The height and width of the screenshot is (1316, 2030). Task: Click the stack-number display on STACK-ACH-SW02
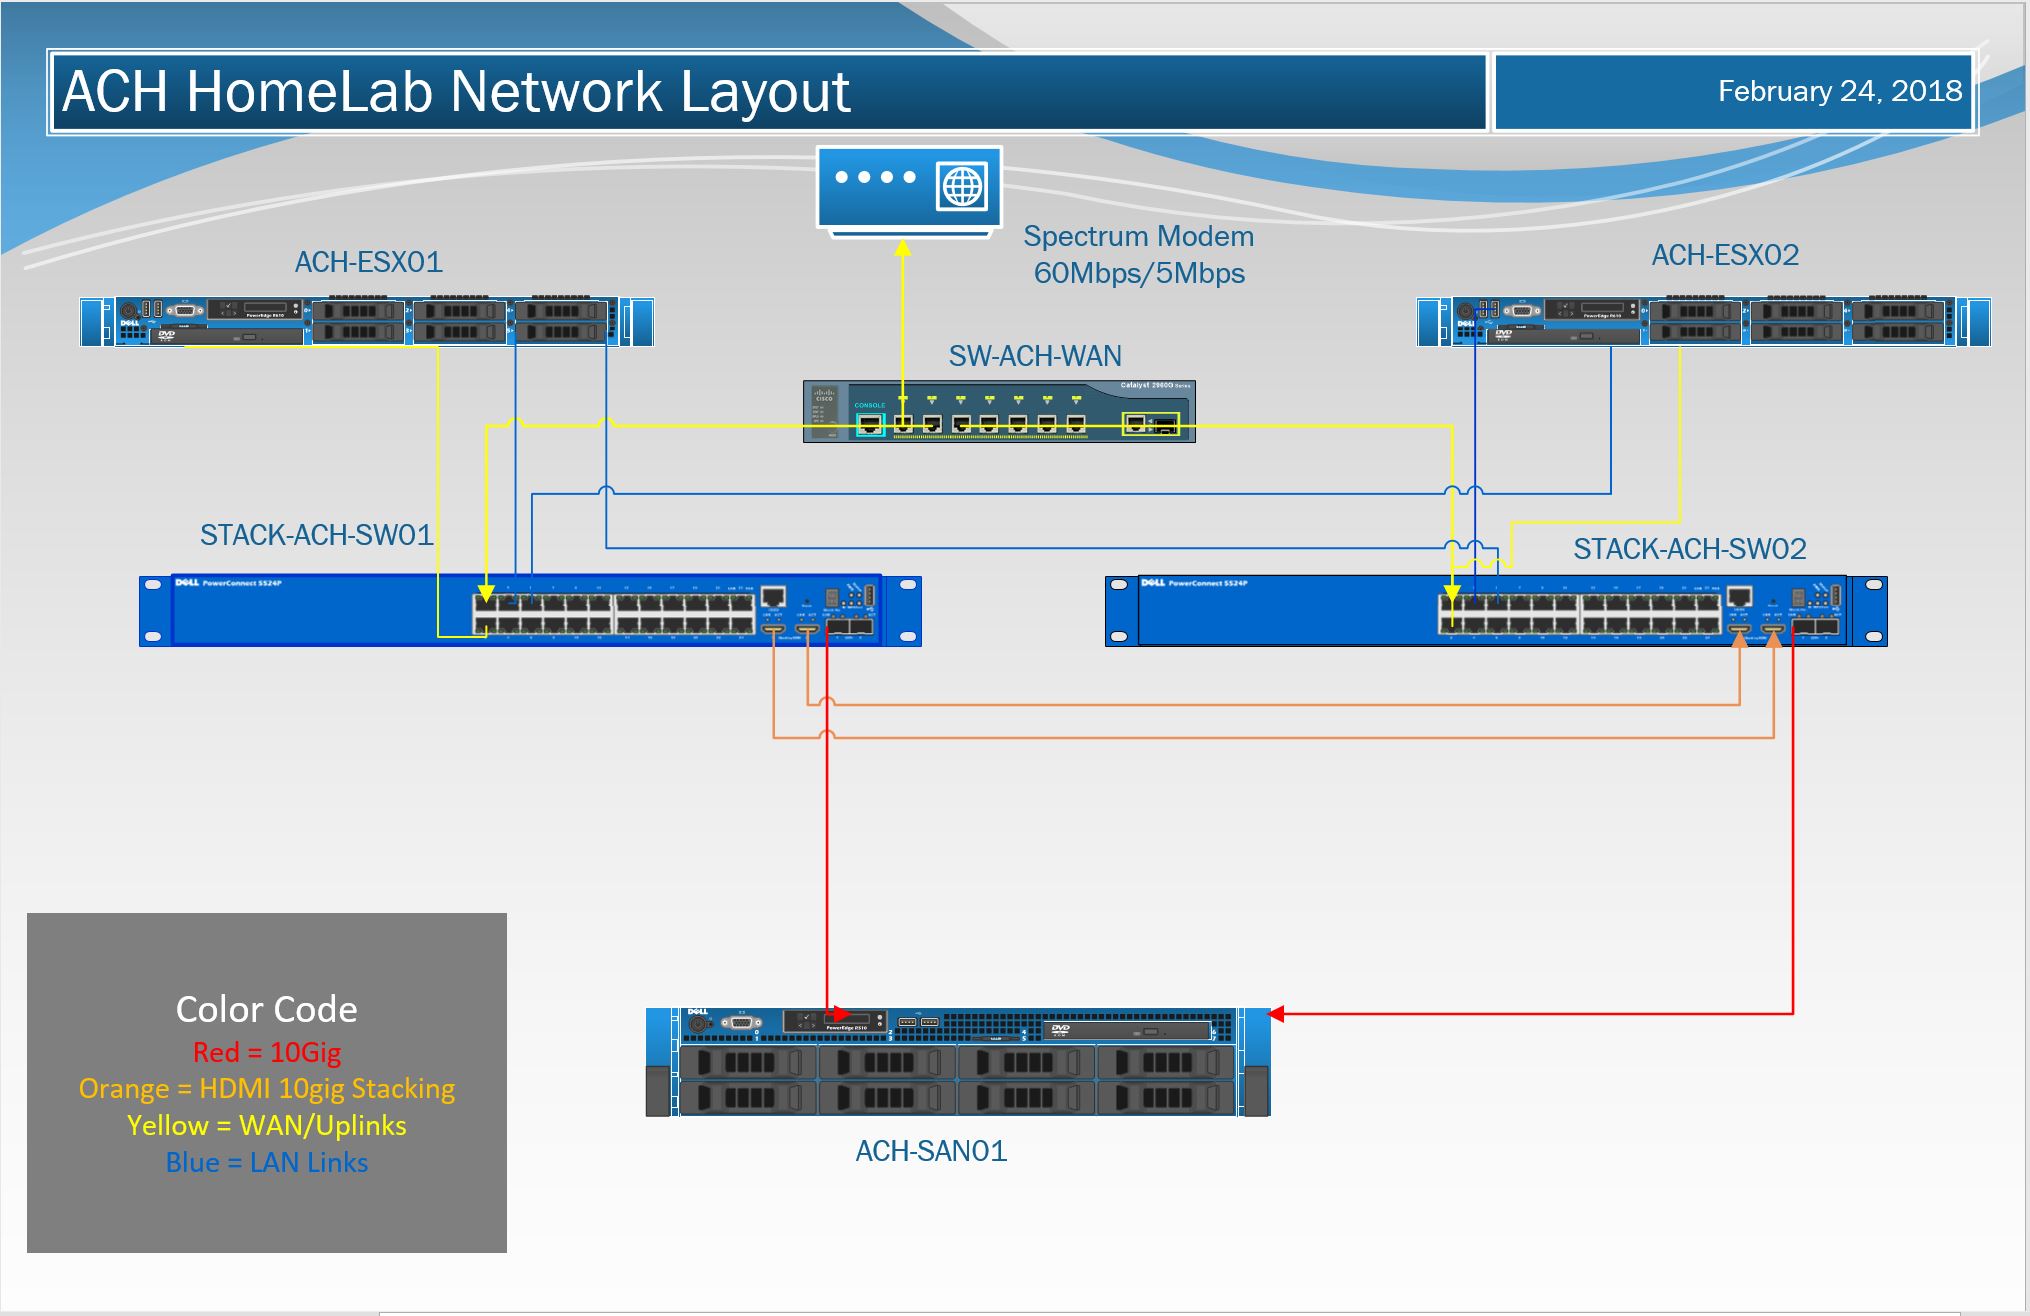1798,598
